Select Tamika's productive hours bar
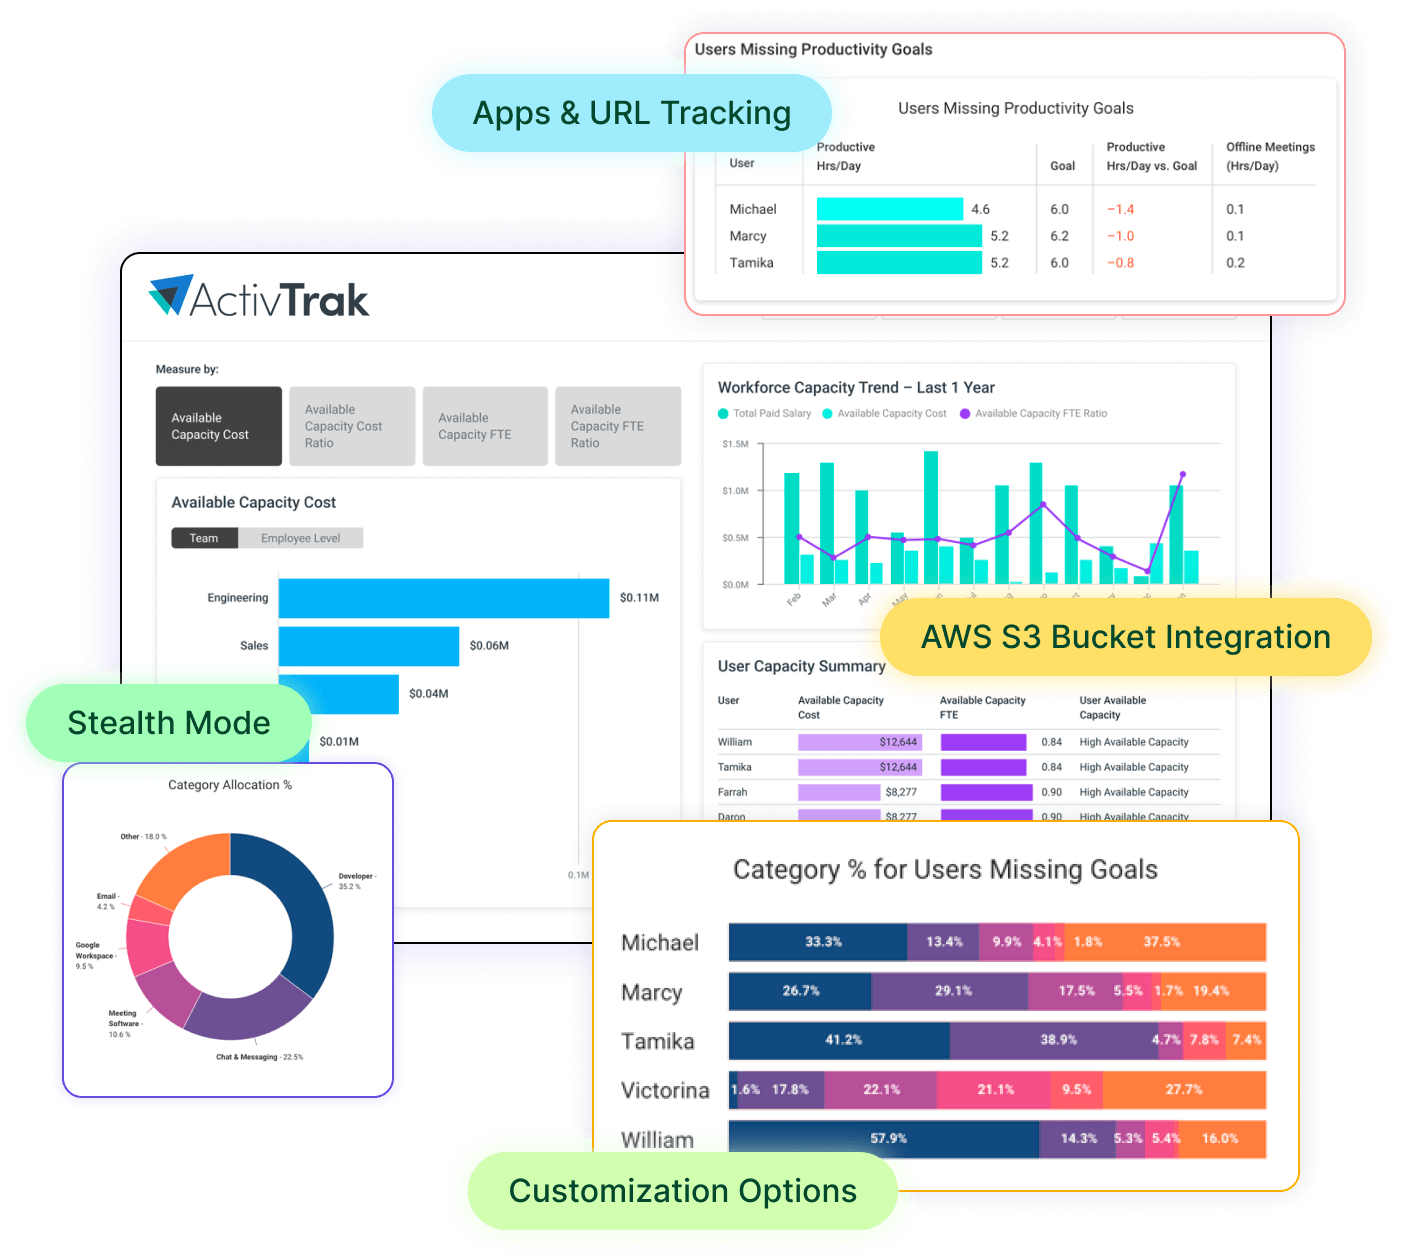This screenshot has height=1260, width=1402. click(x=899, y=263)
